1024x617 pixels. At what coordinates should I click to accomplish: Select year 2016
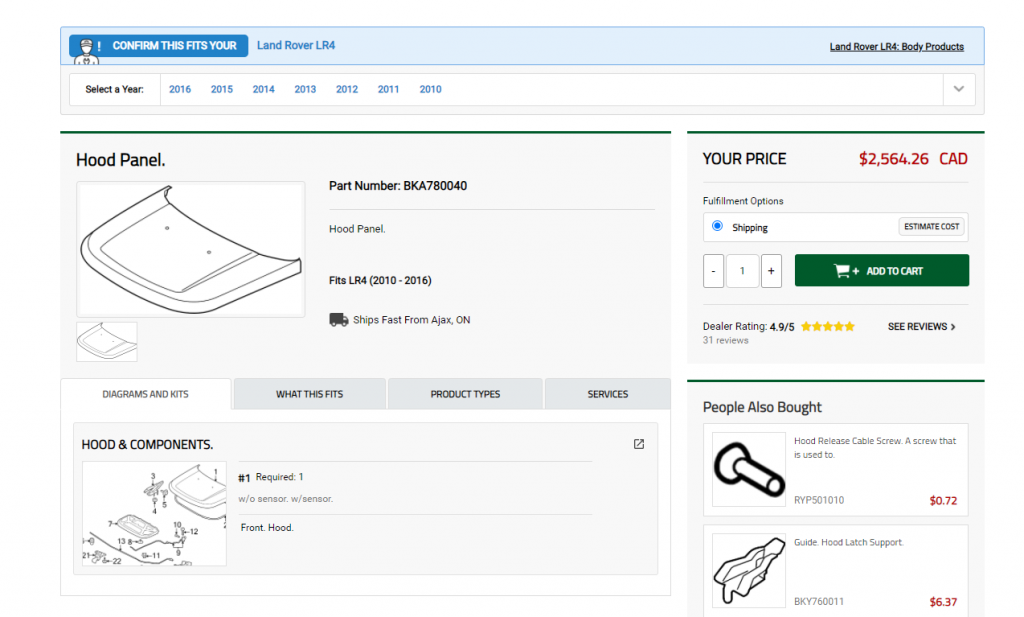pyautogui.click(x=180, y=89)
